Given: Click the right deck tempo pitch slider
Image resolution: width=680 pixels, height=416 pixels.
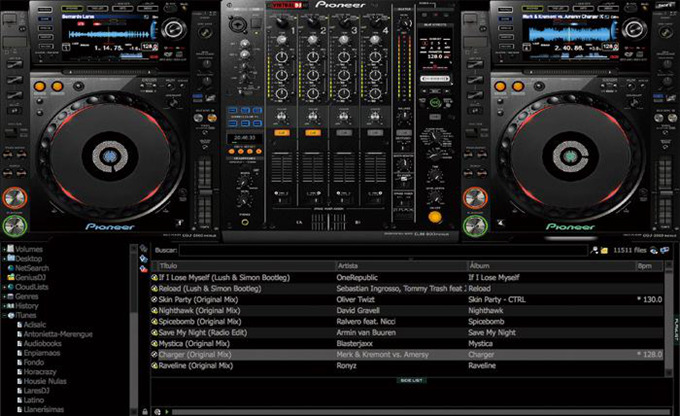Looking at the screenshot, I should [x=665, y=191].
